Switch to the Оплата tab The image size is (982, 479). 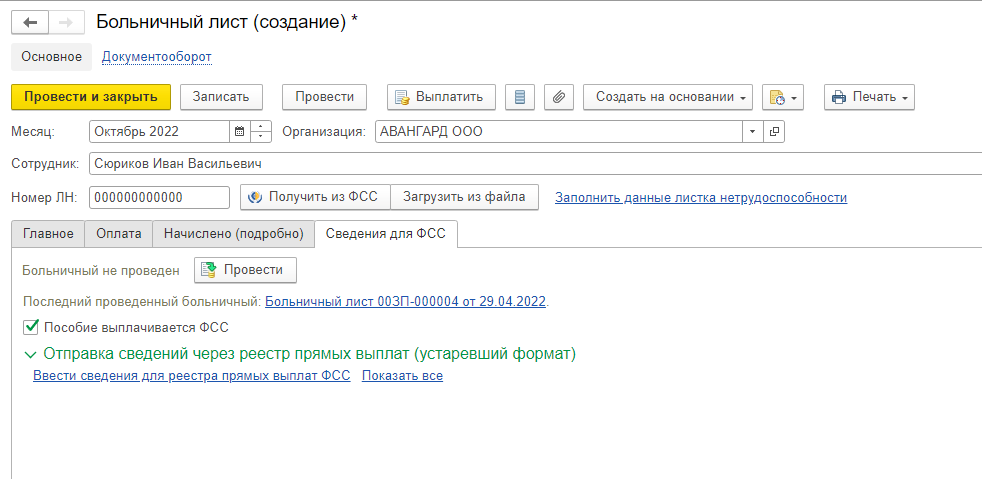(118, 234)
